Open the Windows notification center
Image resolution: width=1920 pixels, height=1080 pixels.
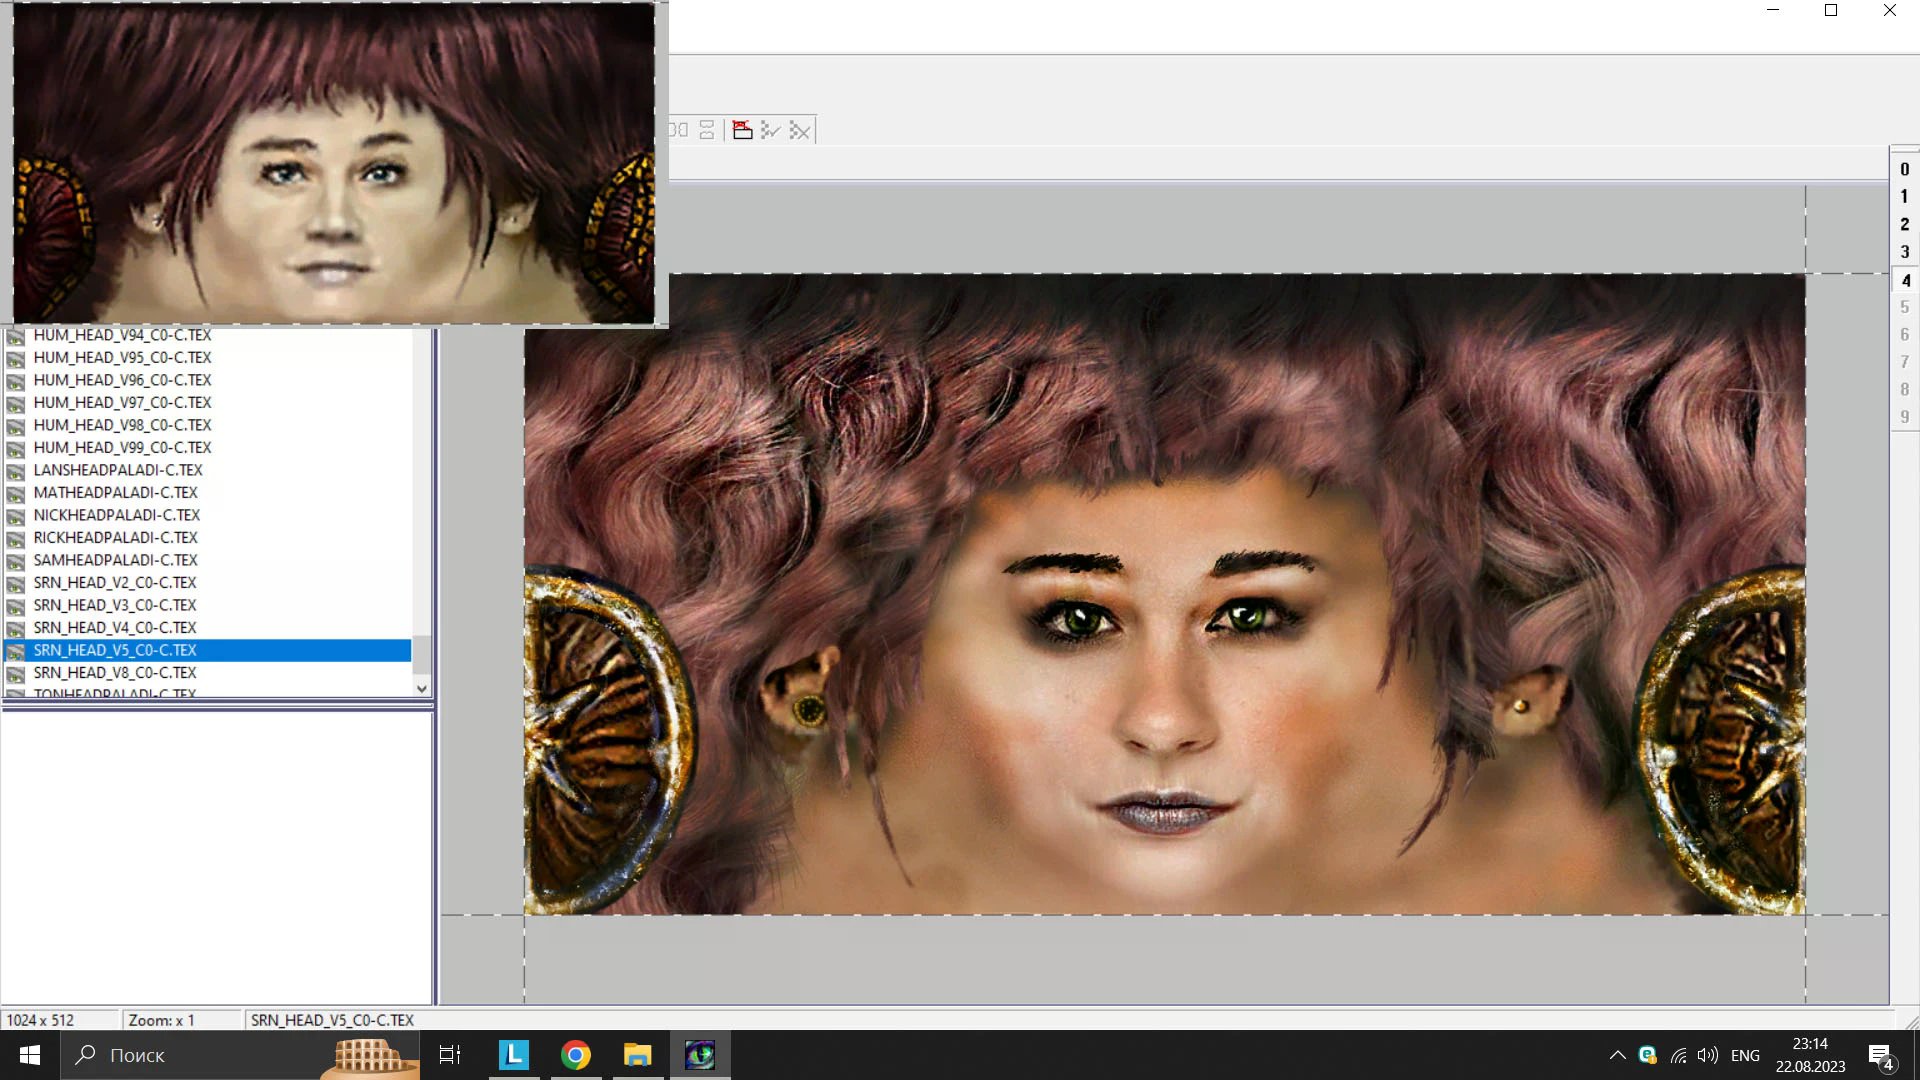tap(1881, 1056)
